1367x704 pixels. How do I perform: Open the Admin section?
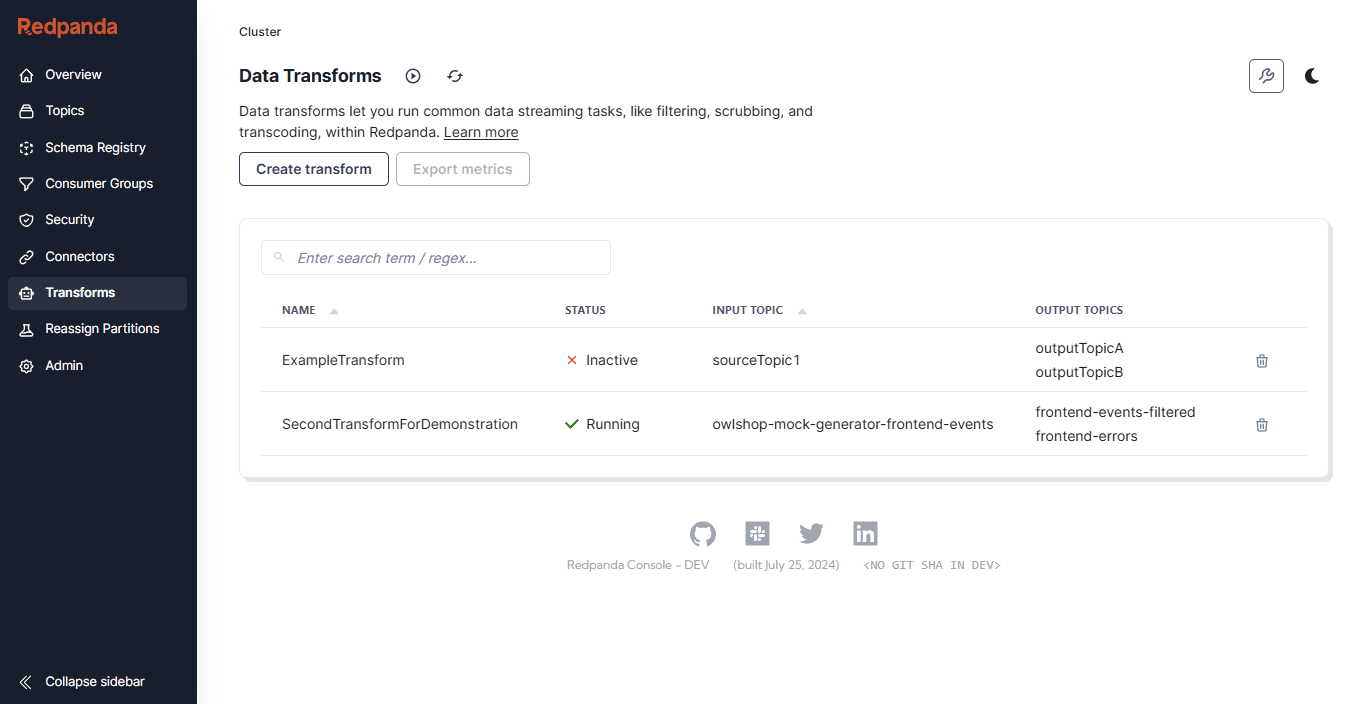[61, 365]
